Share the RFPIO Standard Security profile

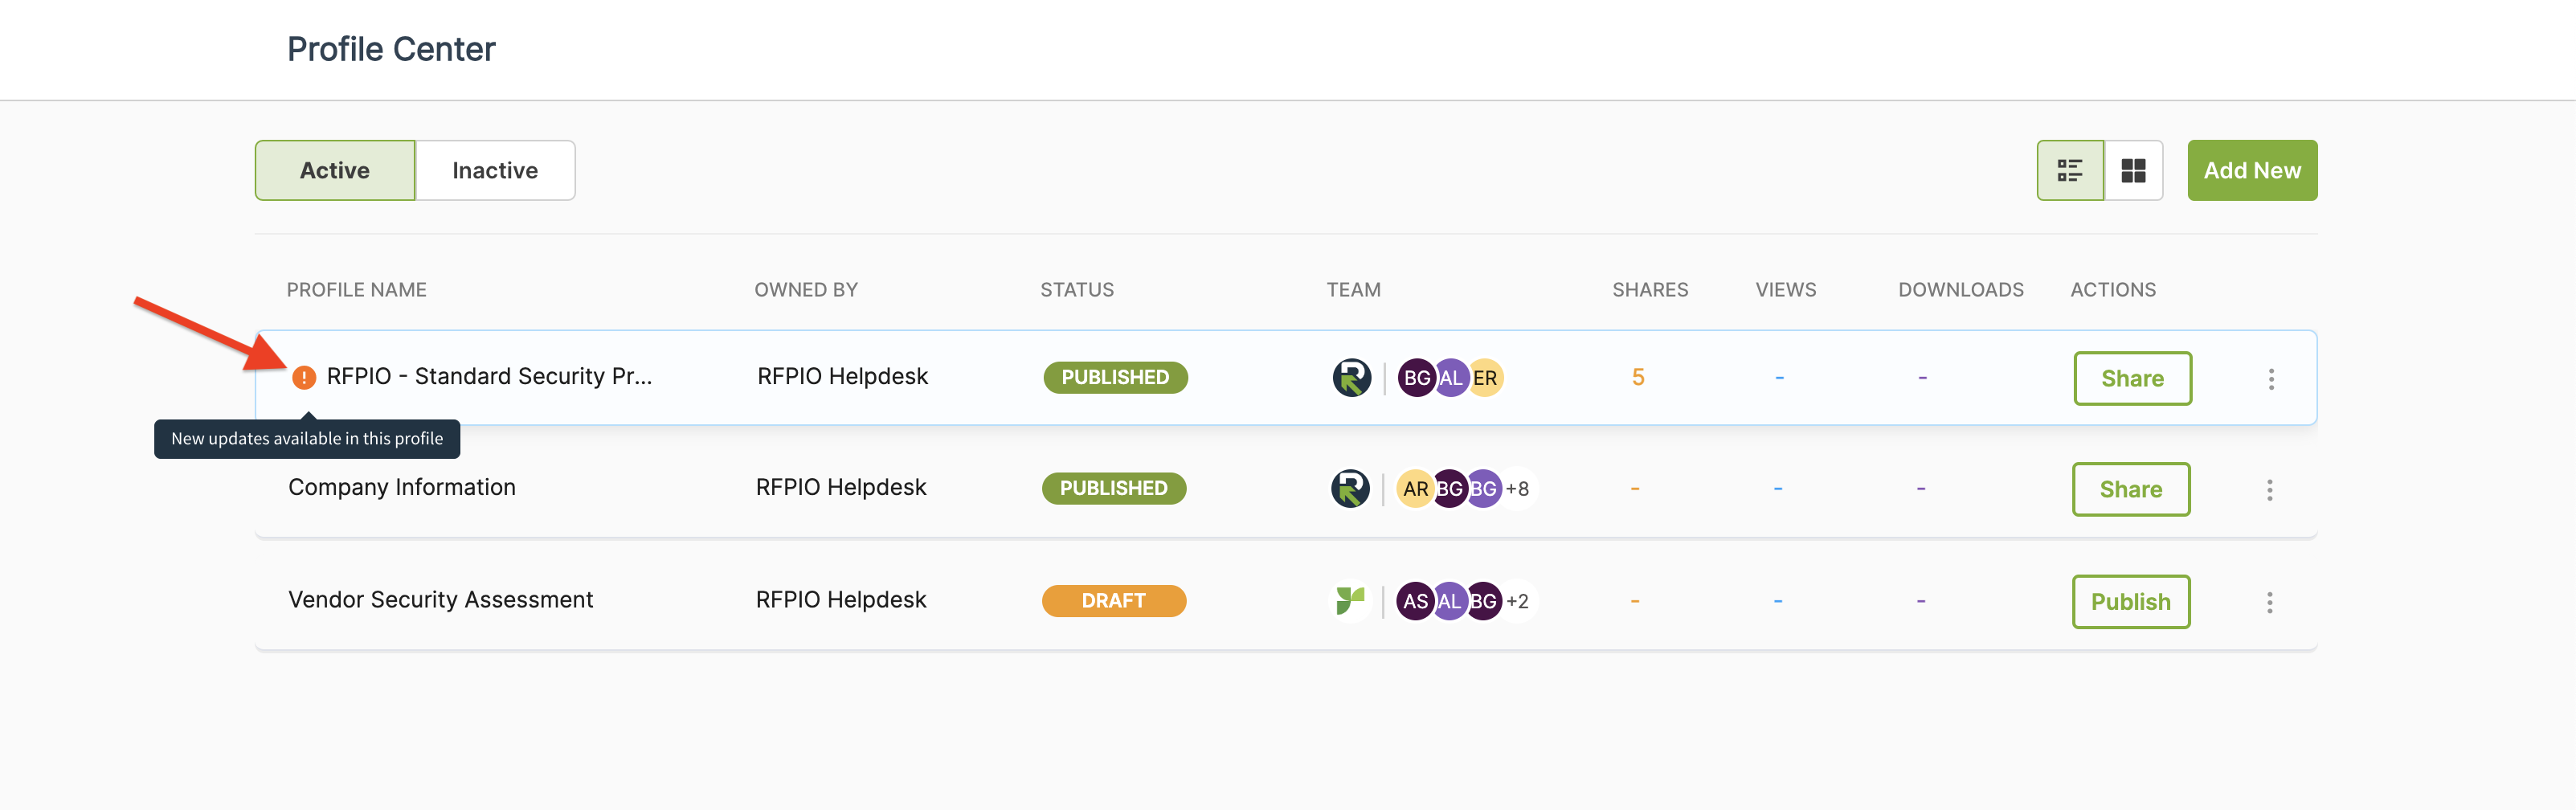tap(2132, 379)
